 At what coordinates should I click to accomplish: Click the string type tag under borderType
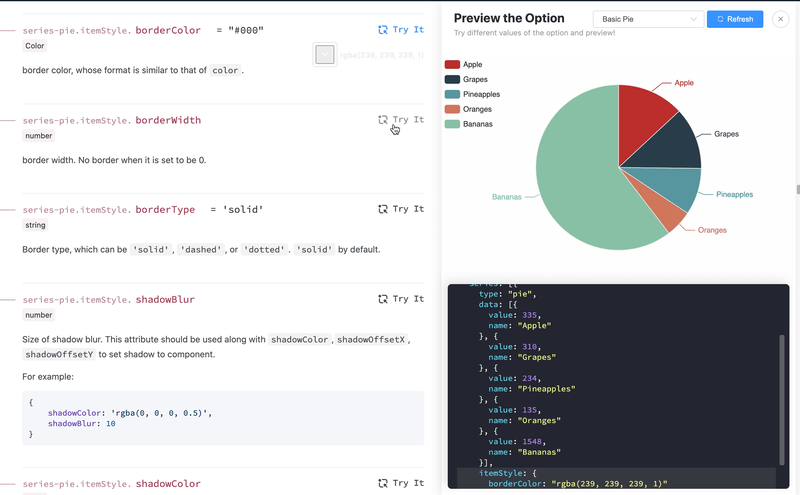[x=35, y=225]
